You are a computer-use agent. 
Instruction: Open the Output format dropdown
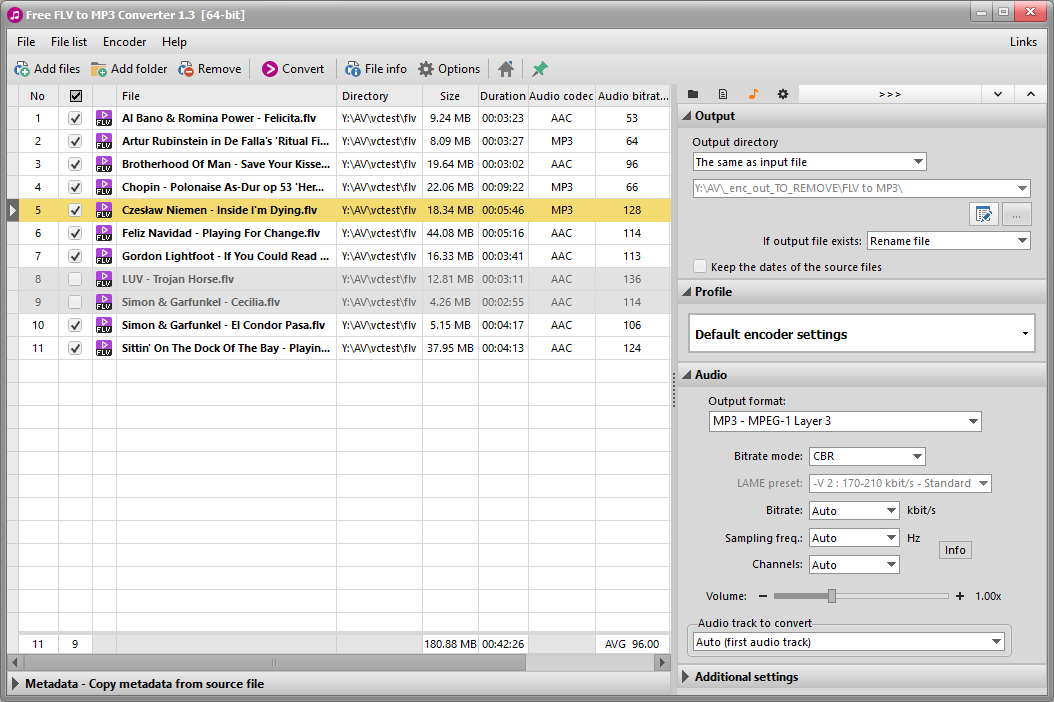click(845, 421)
